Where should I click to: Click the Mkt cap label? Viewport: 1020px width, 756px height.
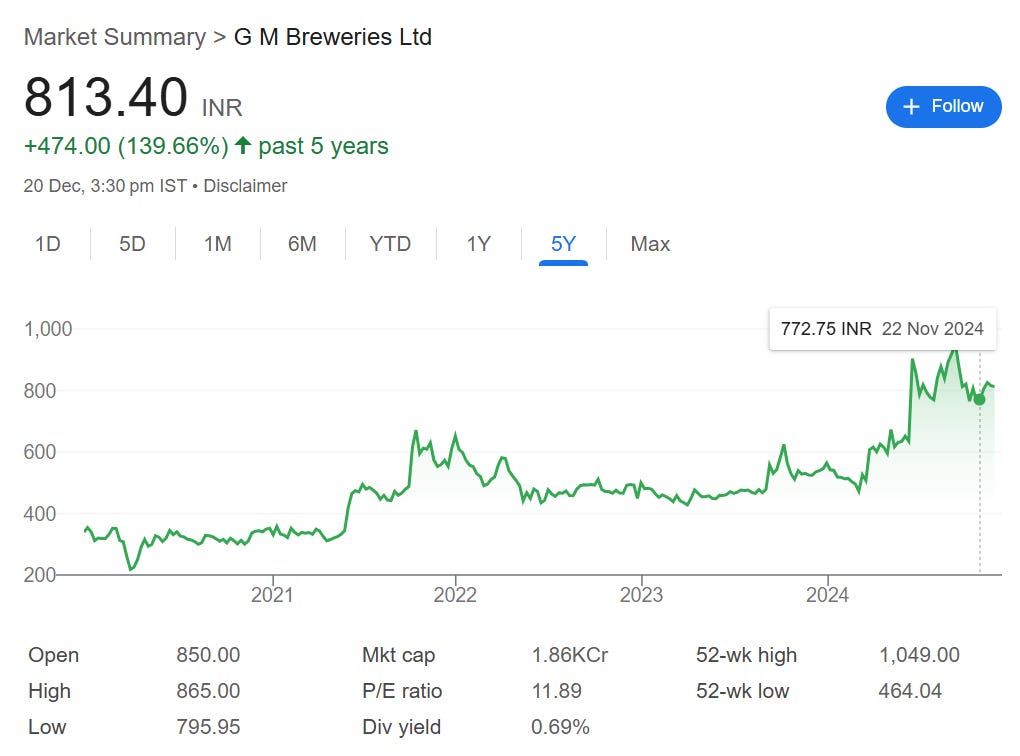tap(398, 655)
